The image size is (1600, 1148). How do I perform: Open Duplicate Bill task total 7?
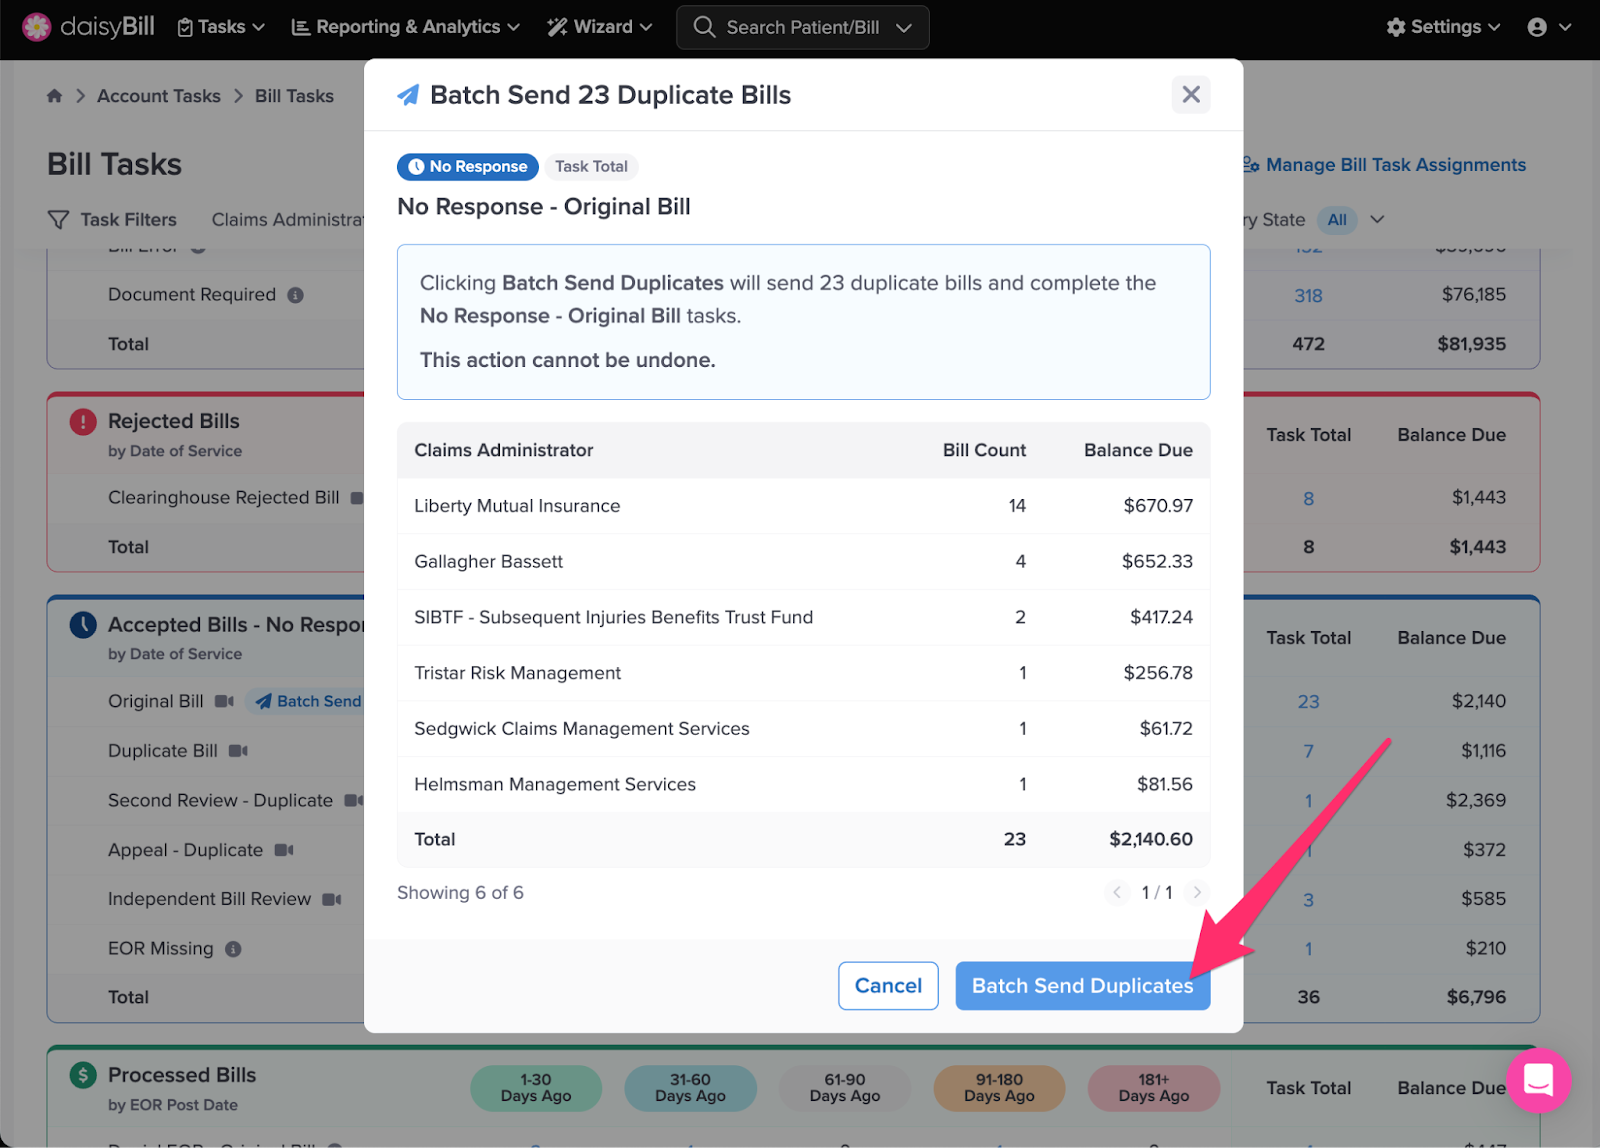[x=1308, y=751]
